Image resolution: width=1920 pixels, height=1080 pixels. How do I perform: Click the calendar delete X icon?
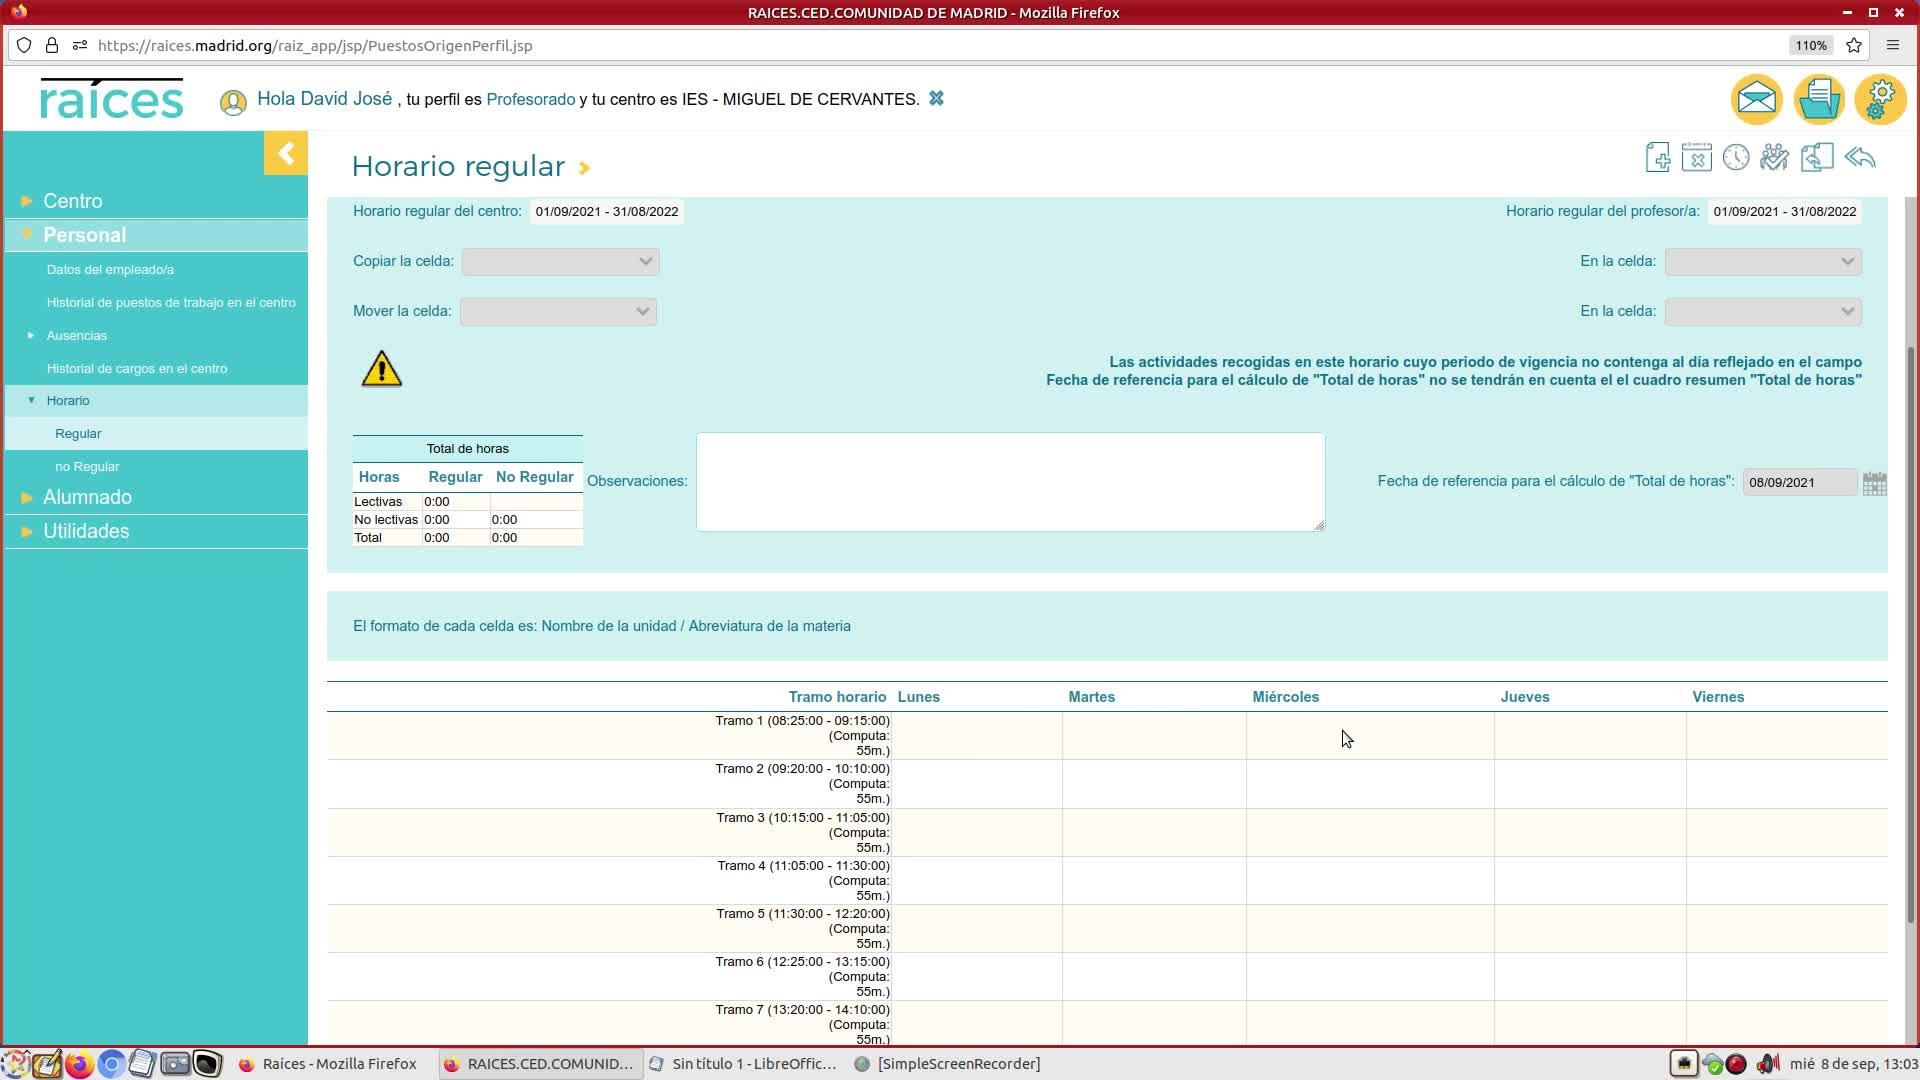coord(1696,158)
